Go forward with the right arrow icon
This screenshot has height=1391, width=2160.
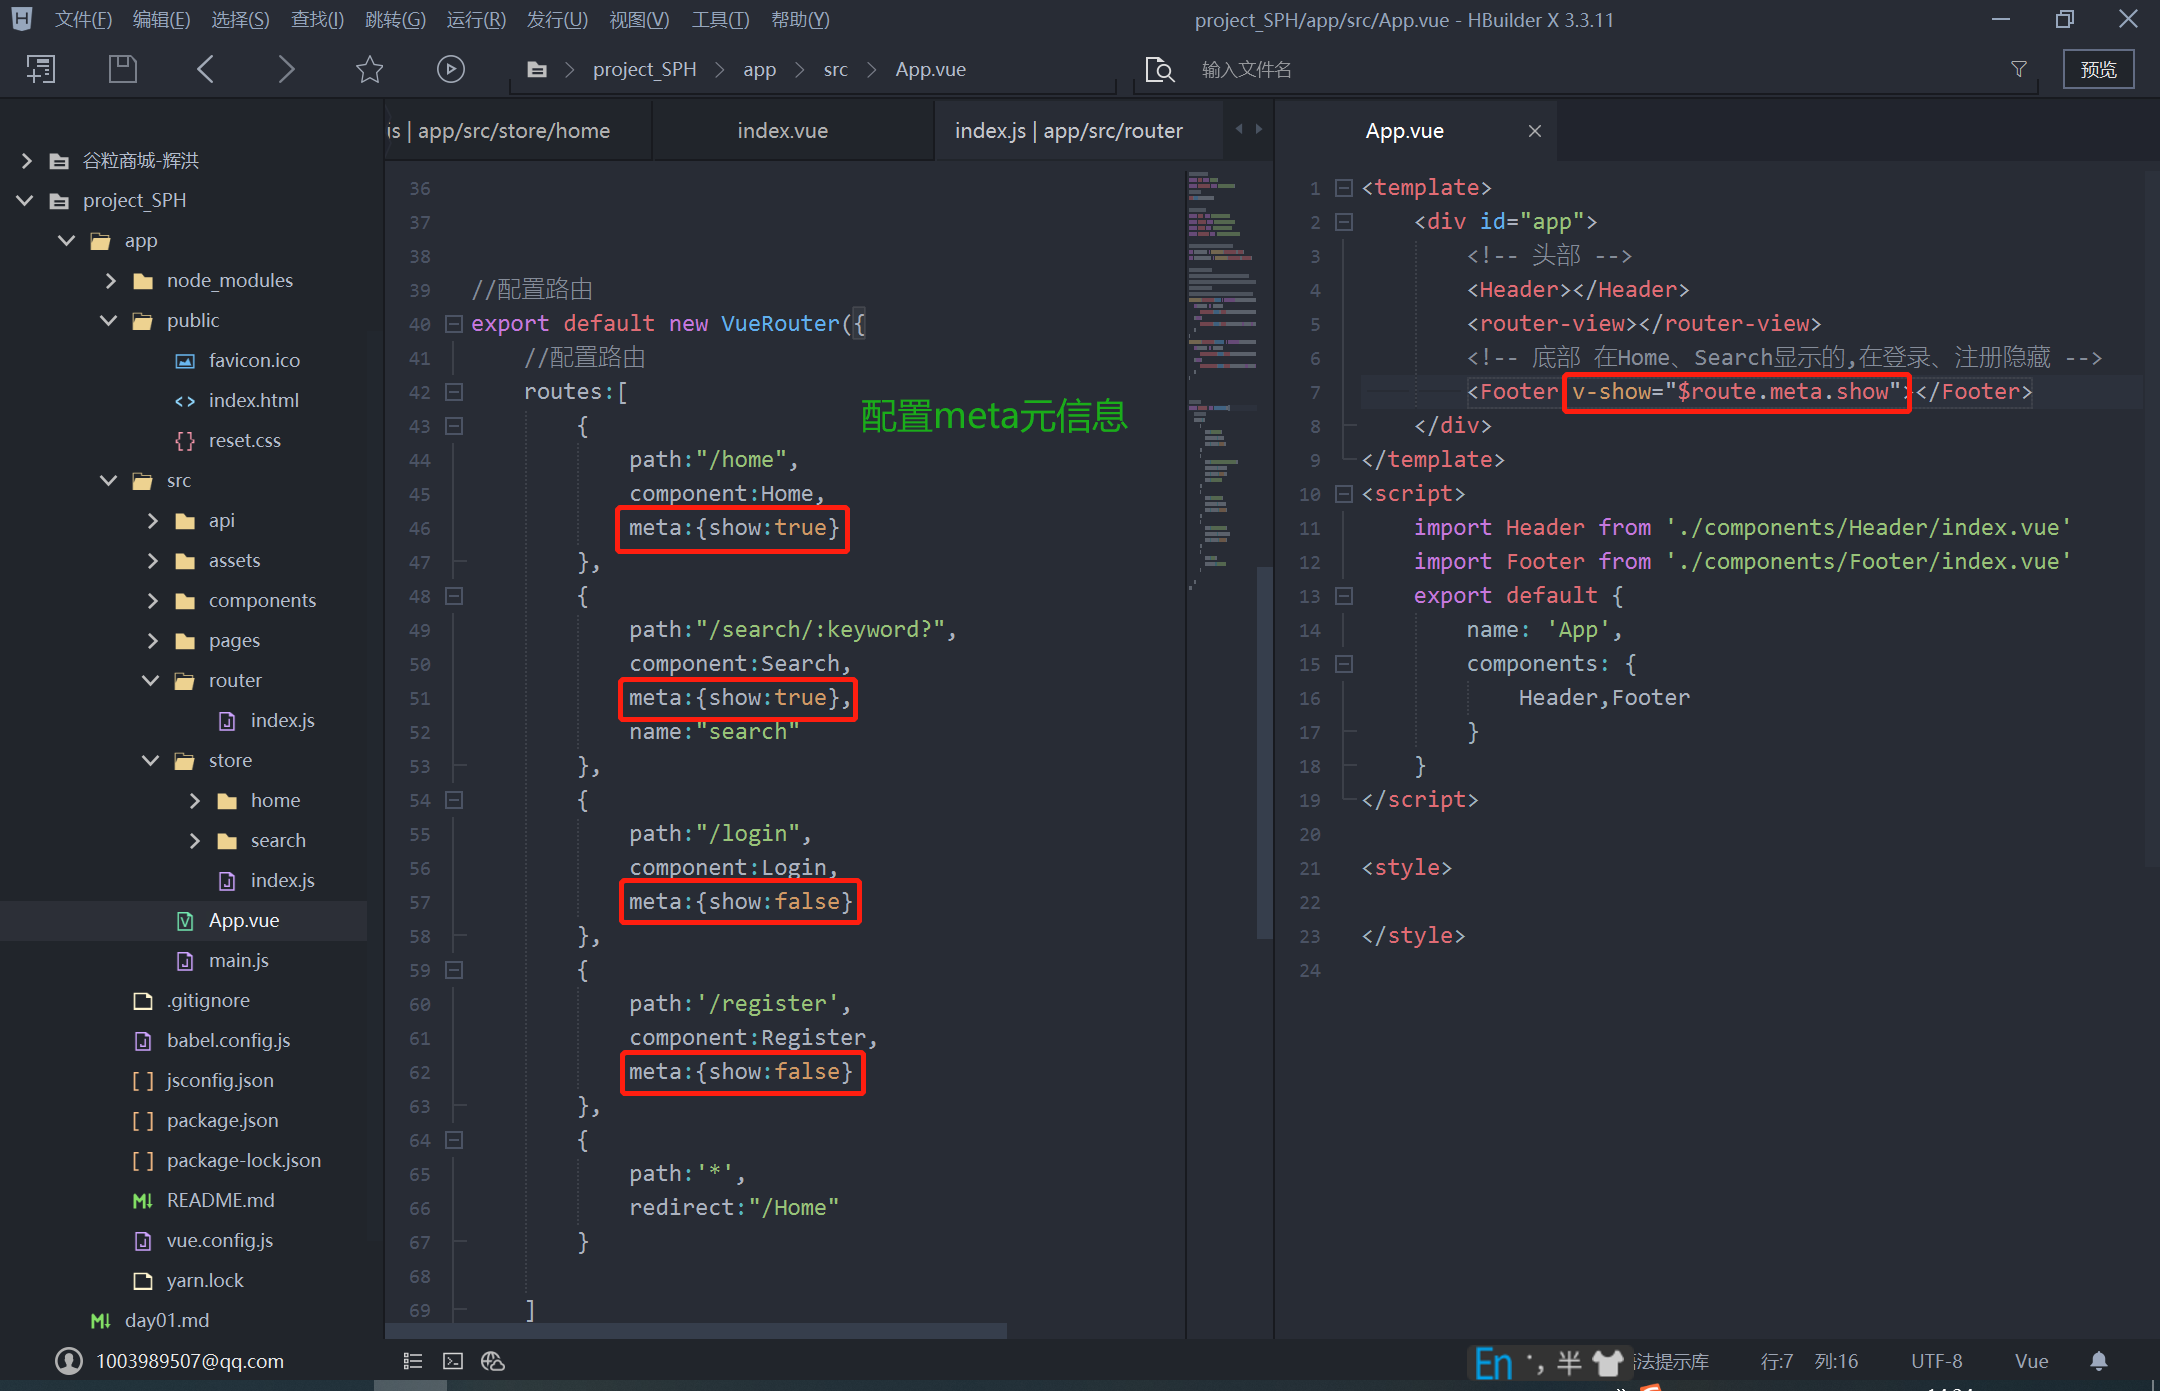[x=287, y=69]
